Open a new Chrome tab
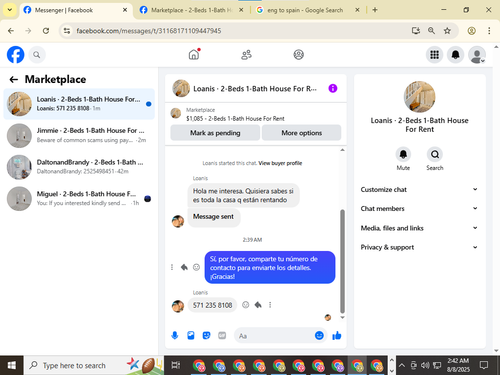Image resolution: width=500 pixels, height=375 pixels. (x=375, y=10)
